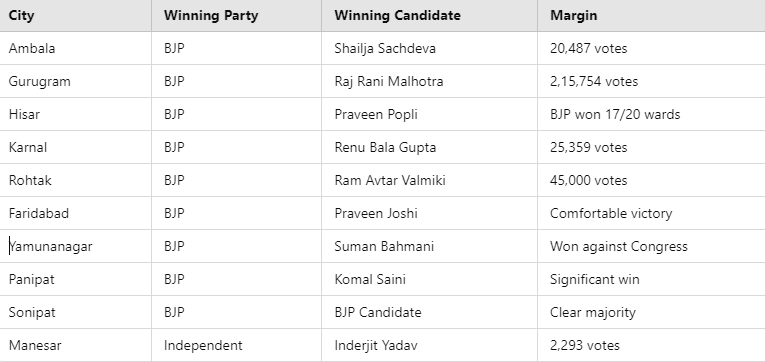Click the City column header
765x362 pixels.
76,16
